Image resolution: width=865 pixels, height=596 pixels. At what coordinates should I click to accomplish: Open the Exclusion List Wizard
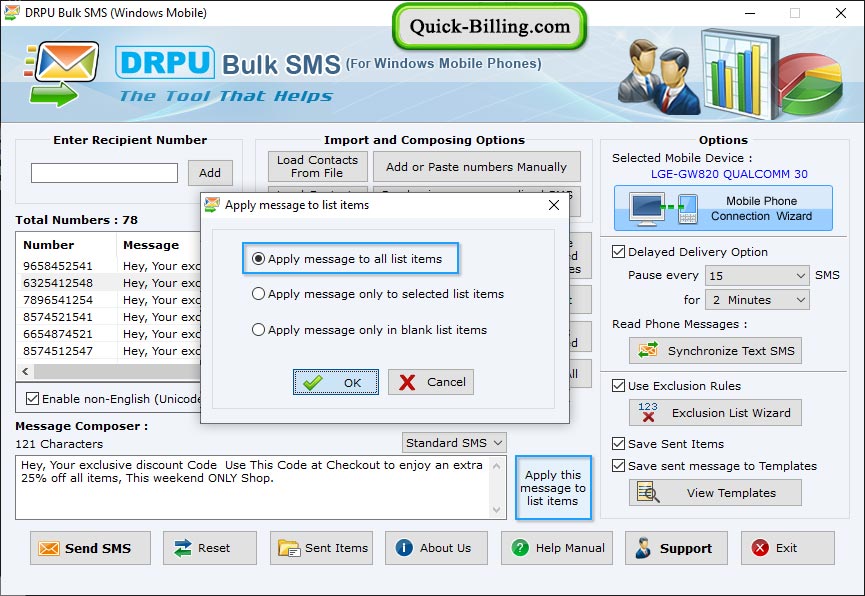click(x=716, y=413)
